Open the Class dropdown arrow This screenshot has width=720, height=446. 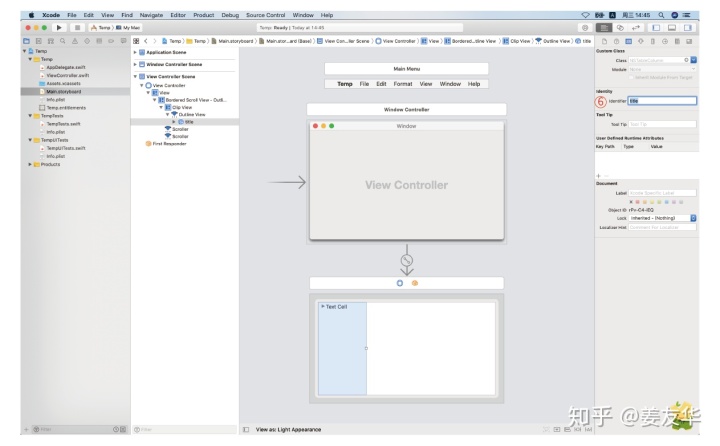click(x=693, y=60)
